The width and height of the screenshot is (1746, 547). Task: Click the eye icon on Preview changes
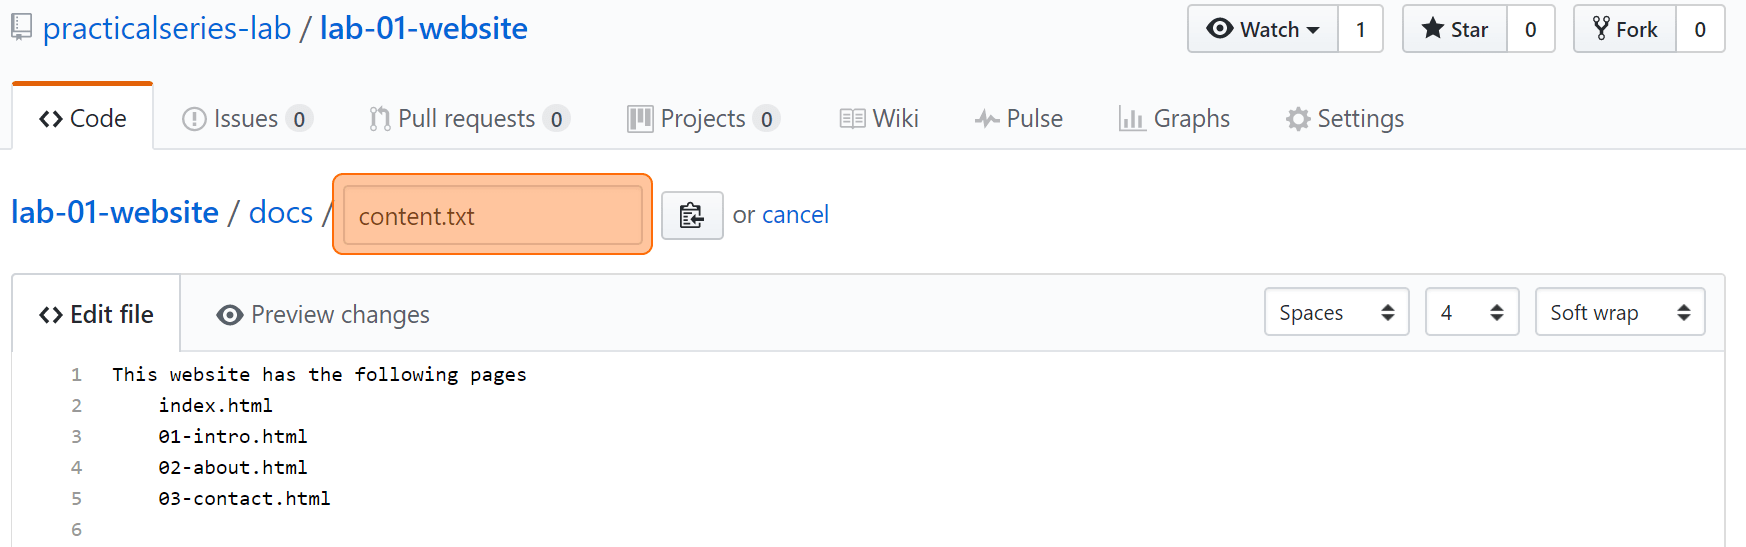coord(230,315)
